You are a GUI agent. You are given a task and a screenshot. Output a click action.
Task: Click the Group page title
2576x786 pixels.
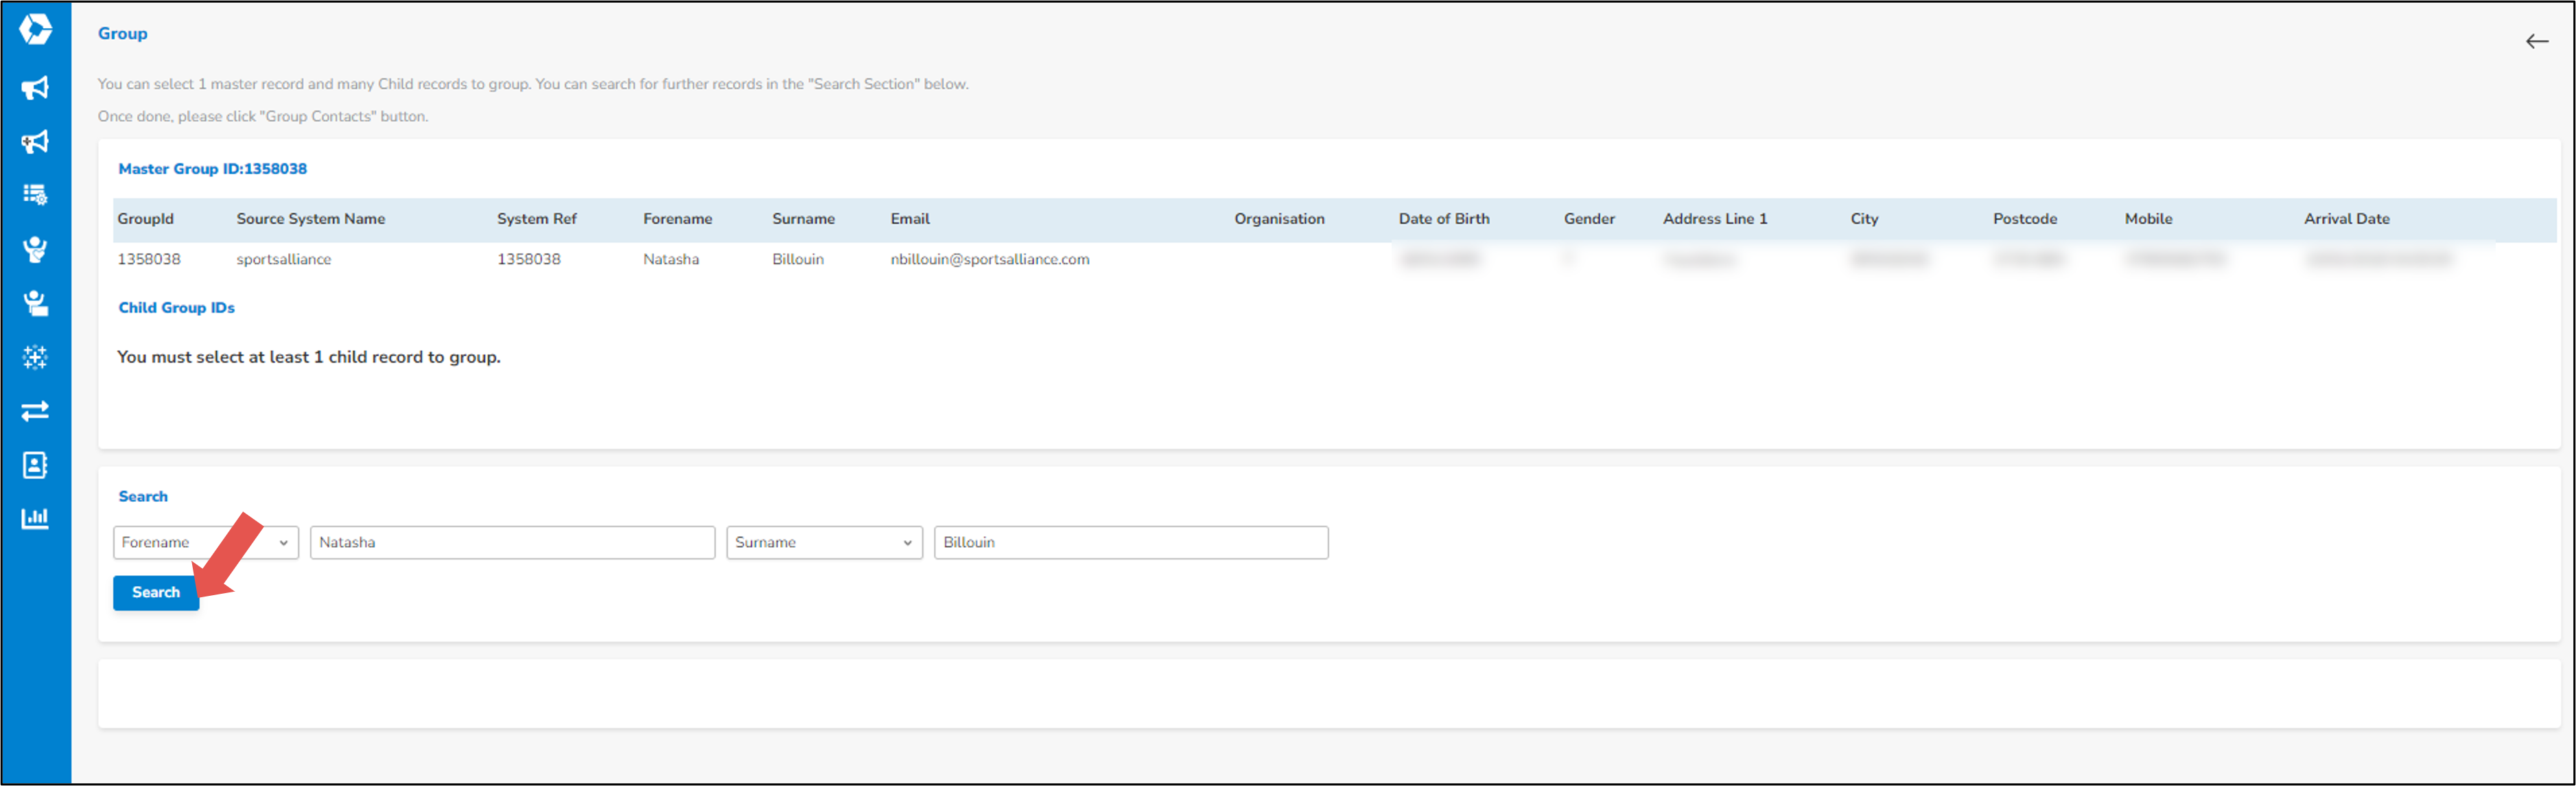pyautogui.click(x=122, y=33)
